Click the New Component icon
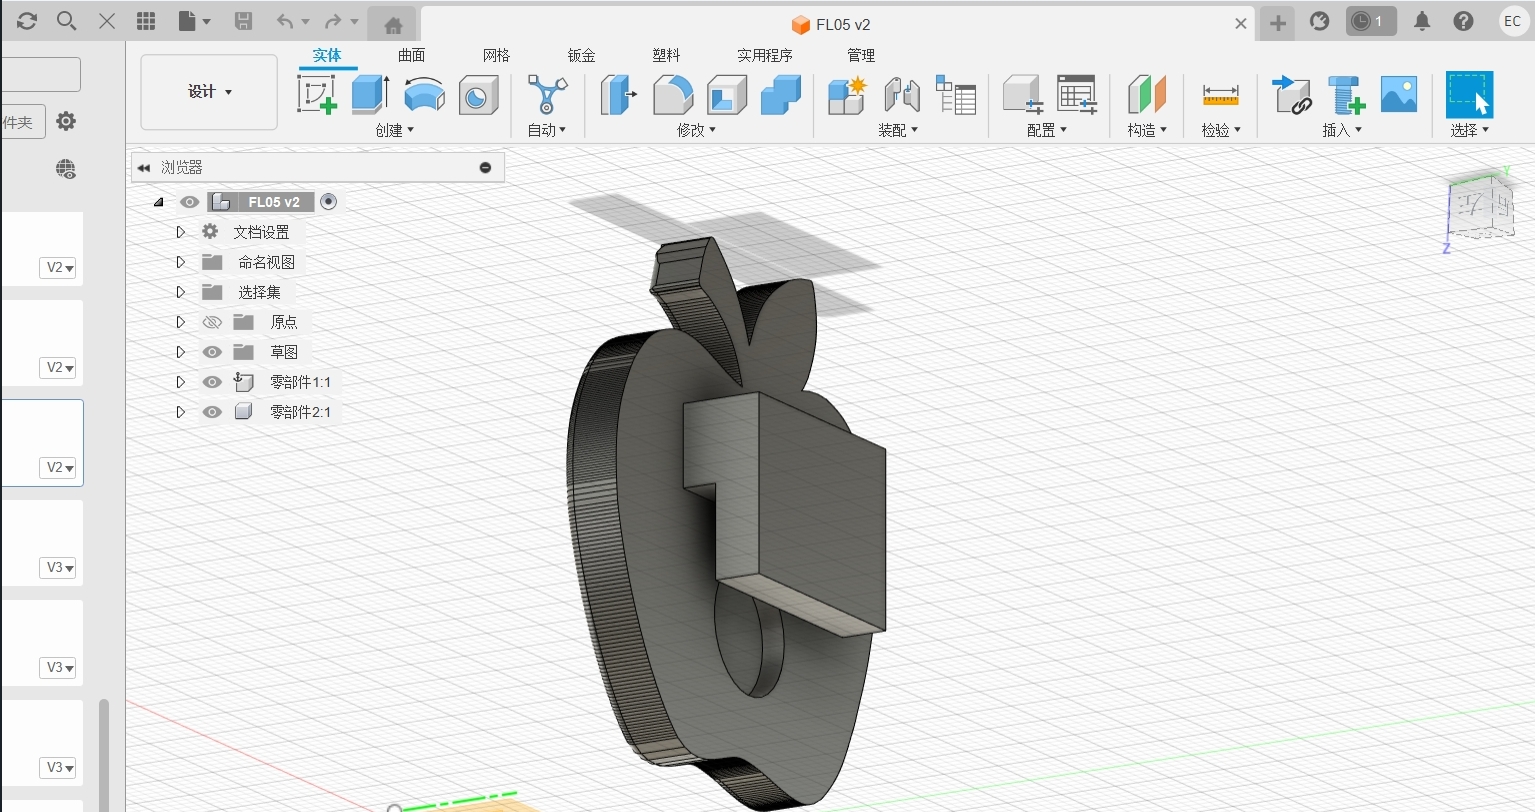Image resolution: width=1535 pixels, height=812 pixels. tap(847, 95)
